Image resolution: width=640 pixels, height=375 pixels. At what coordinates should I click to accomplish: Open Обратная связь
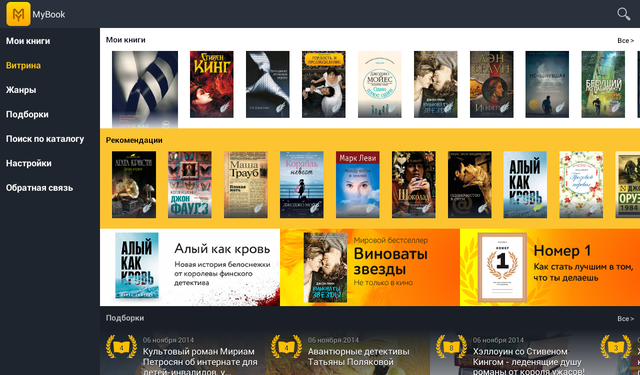click(x=39, y=188)
